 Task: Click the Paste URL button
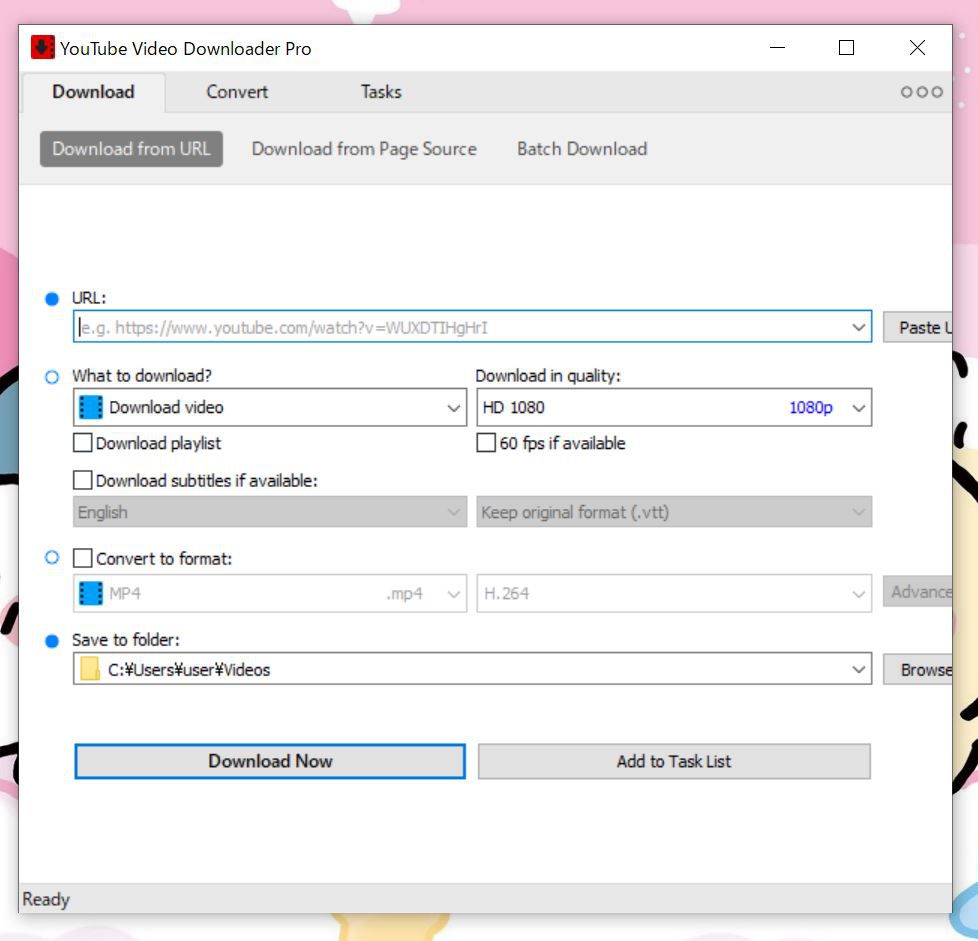[918, 327]
